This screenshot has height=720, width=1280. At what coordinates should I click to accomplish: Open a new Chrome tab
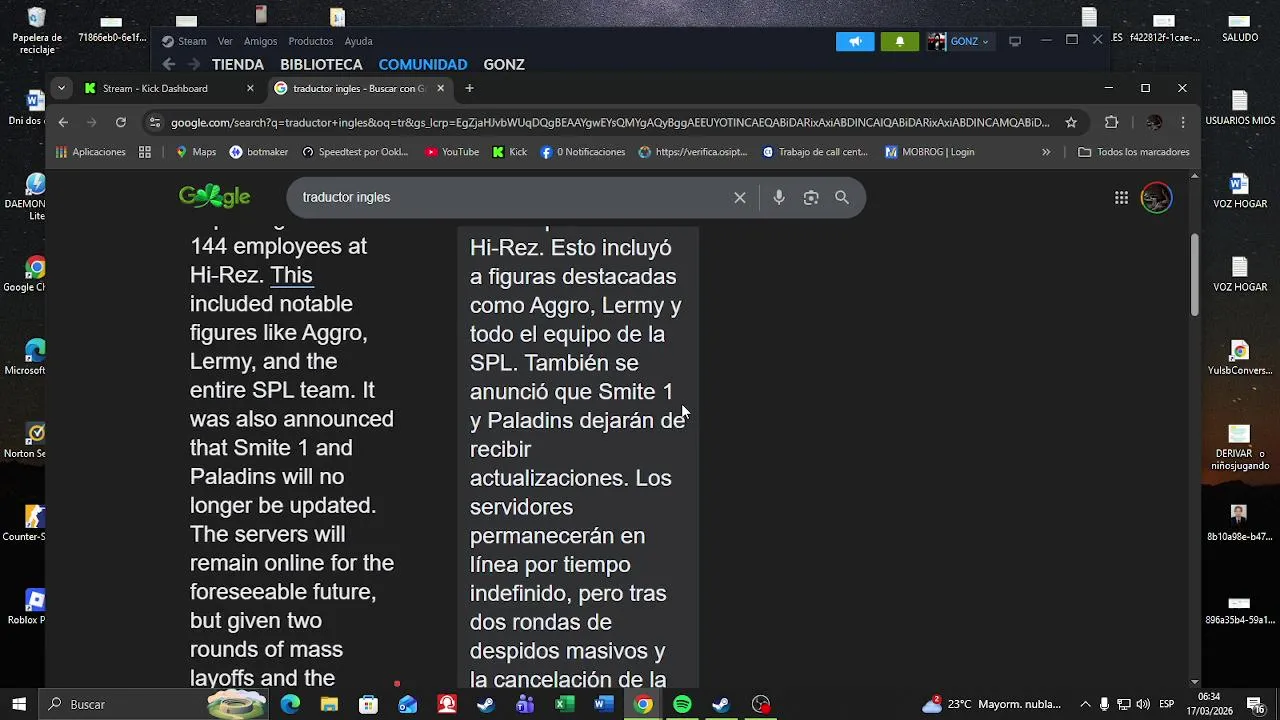click(469, 88)
